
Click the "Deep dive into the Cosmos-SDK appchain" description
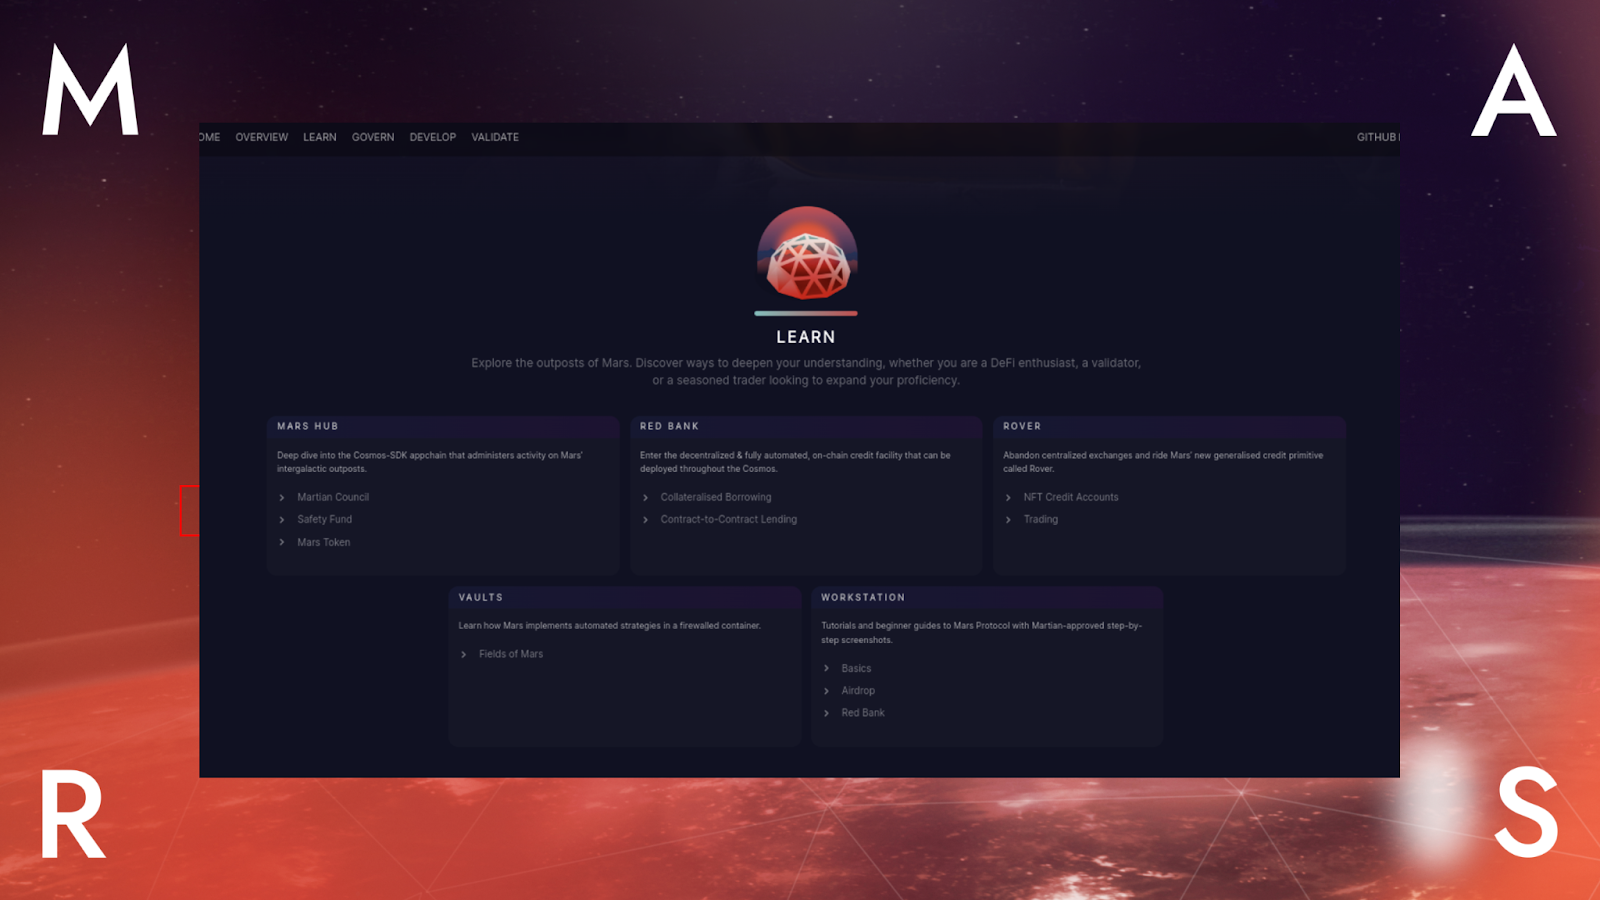(430, 462)
